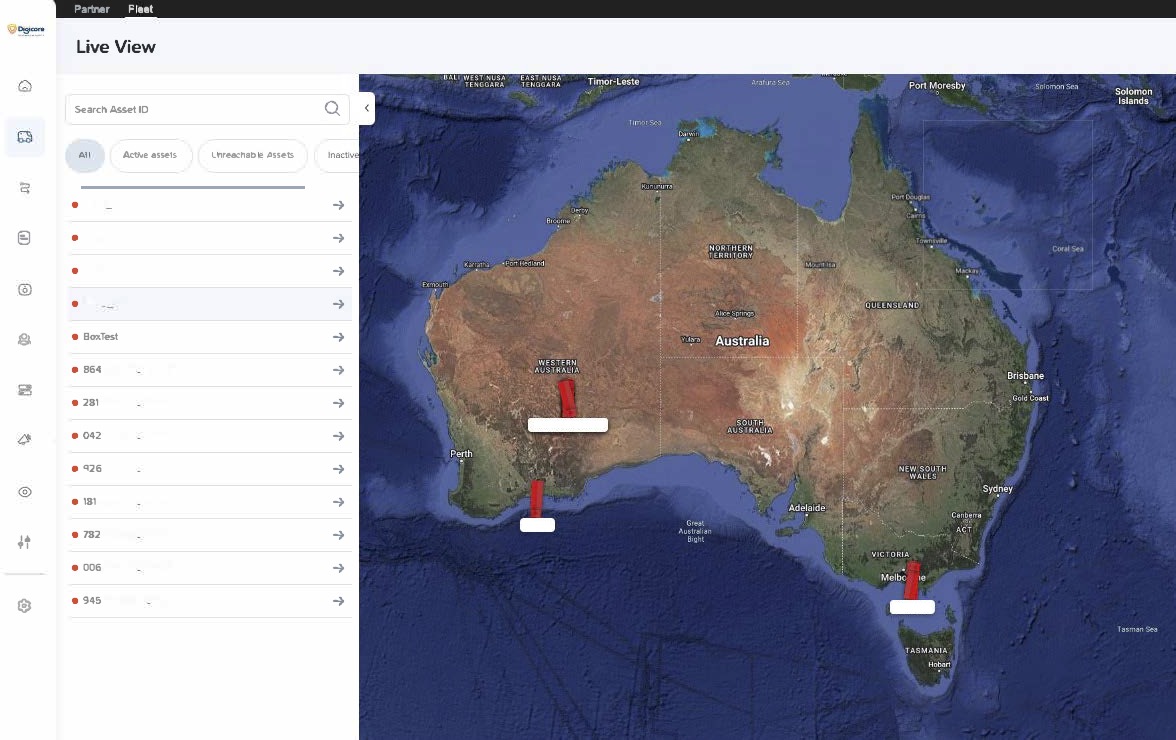This screenshot has height=740, width=1176.
Task: Filter by Active assets
Action: point(150,155)
